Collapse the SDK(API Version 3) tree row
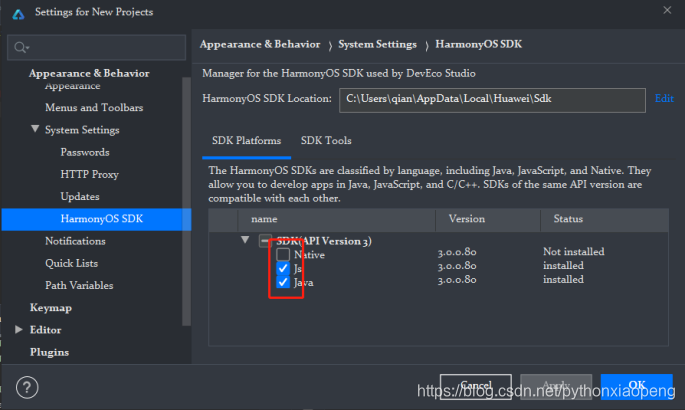This screenshot has height=410, width=685. [245, 240]
